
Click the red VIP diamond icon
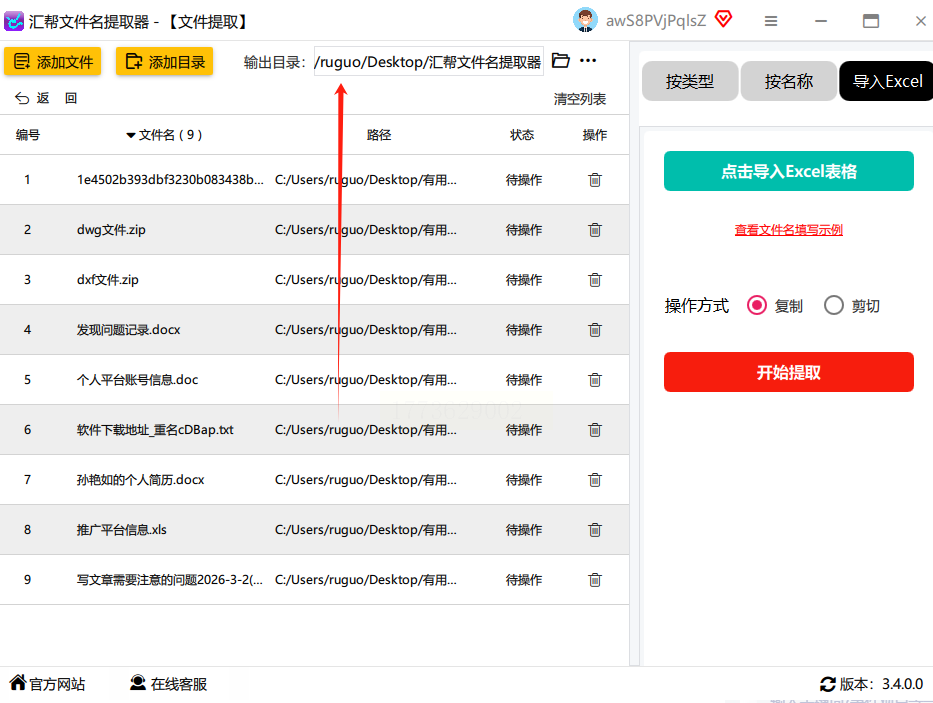[723, 20]
